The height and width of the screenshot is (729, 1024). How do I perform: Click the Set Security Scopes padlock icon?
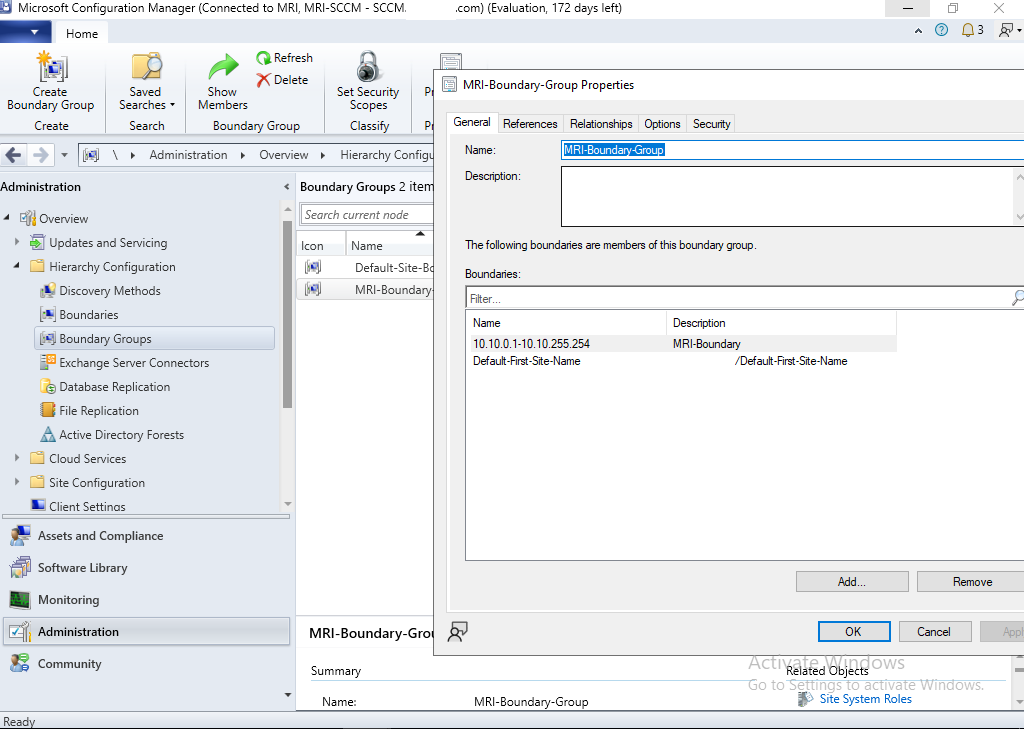coord(368,67)
